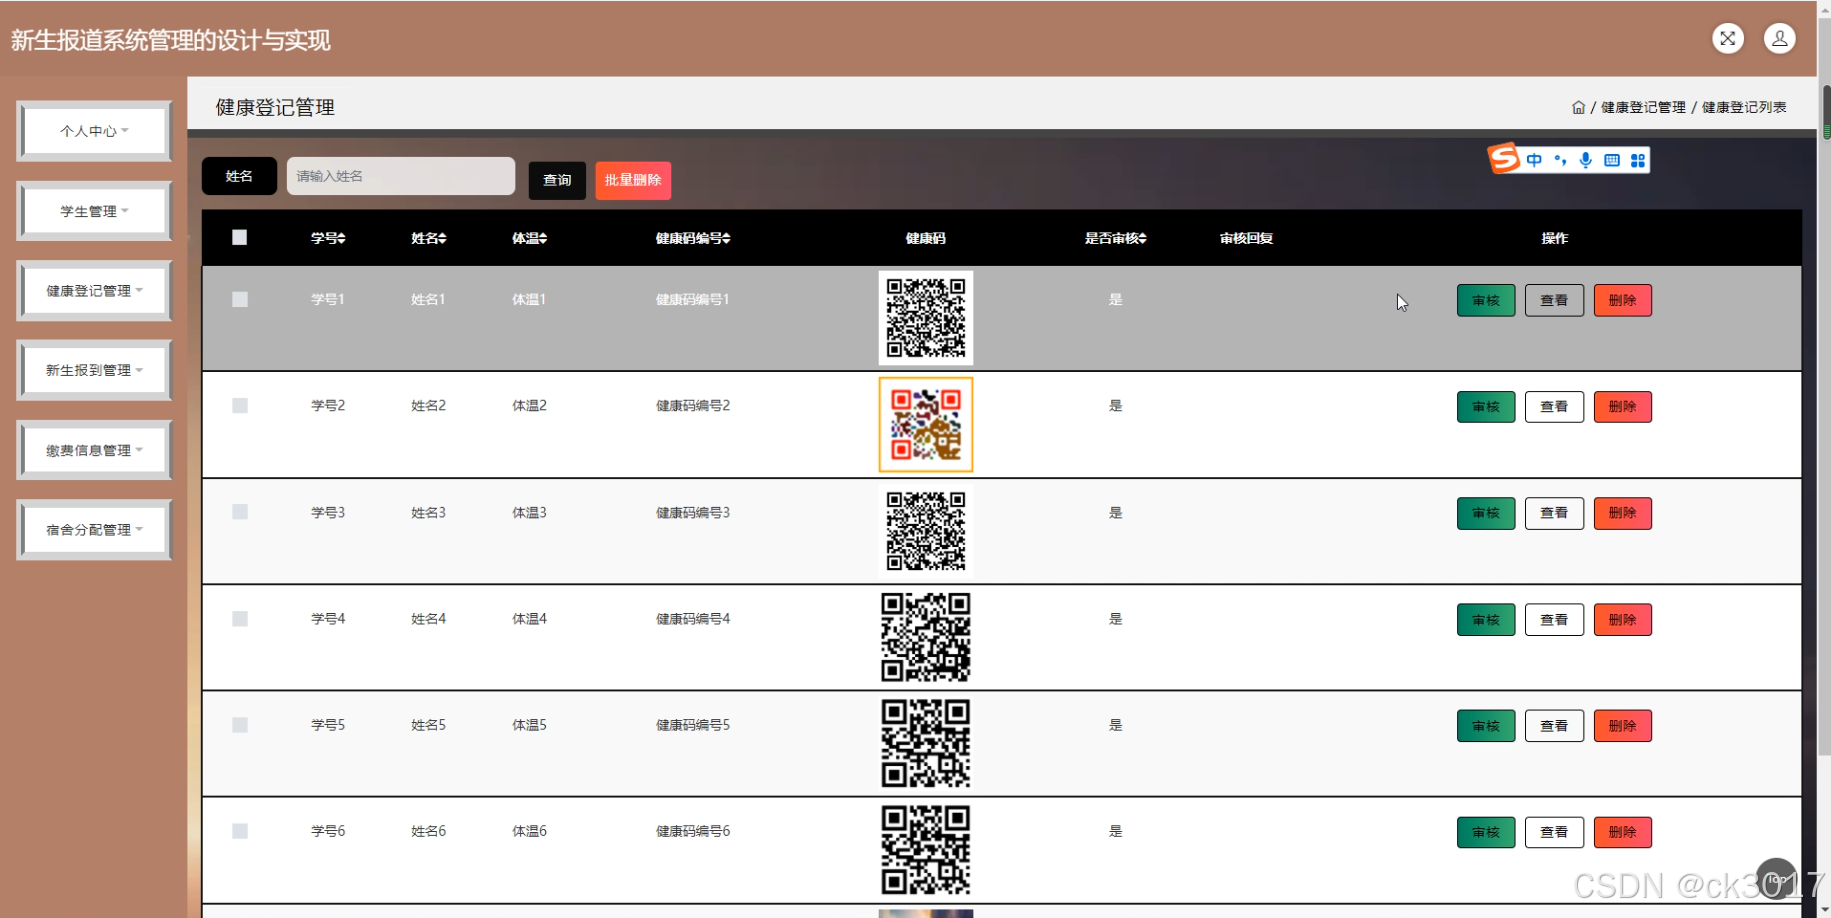Open health code QR image for 学号6

coord(926,849)
